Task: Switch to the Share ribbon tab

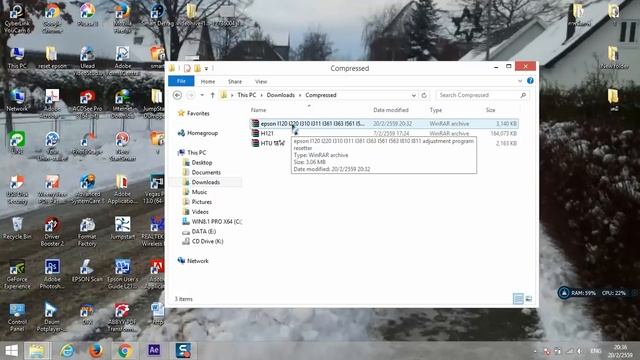Action: click(x=235, y=82)
